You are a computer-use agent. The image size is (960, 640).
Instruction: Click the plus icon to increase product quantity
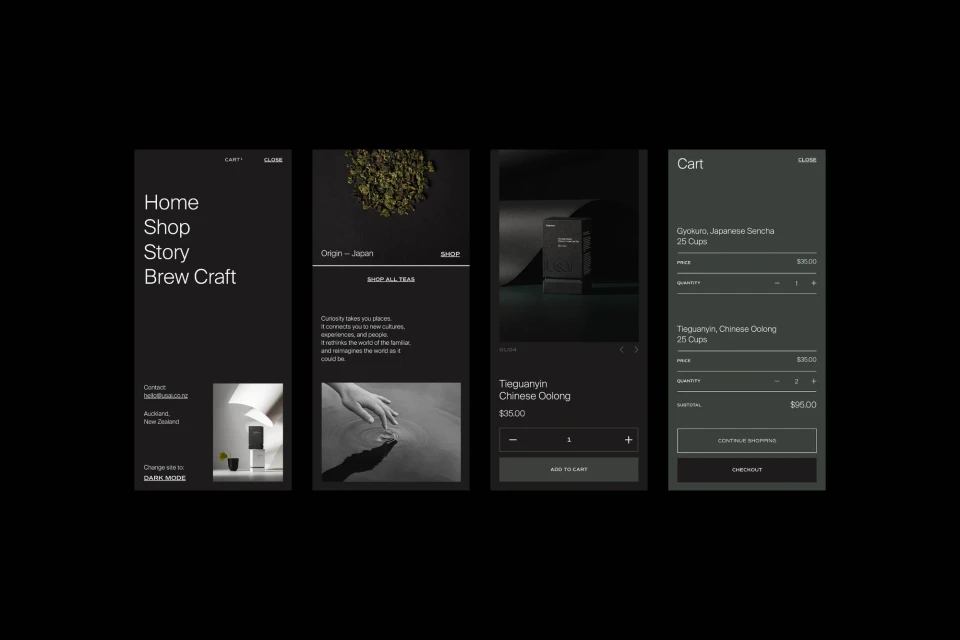628,439
